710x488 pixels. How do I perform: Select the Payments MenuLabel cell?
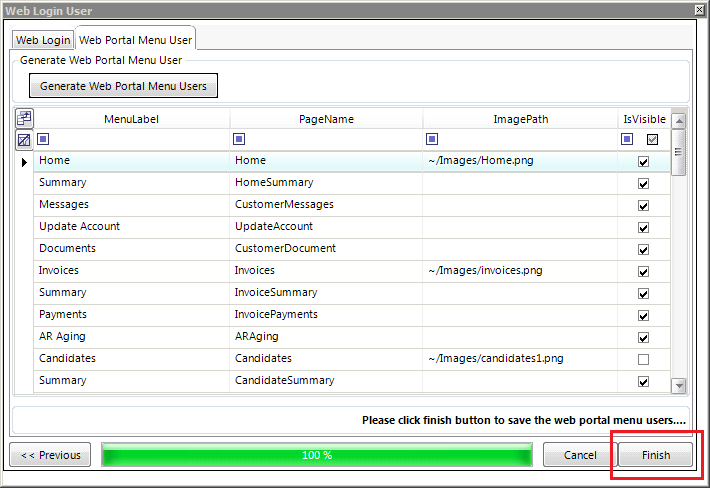[131, 315]
